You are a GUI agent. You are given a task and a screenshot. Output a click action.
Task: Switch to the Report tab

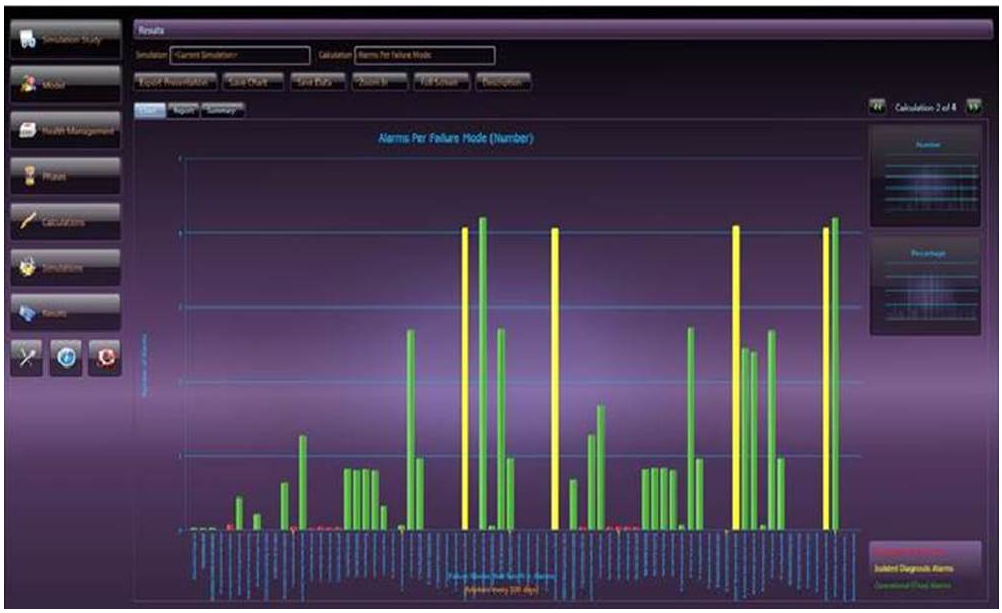183,110
